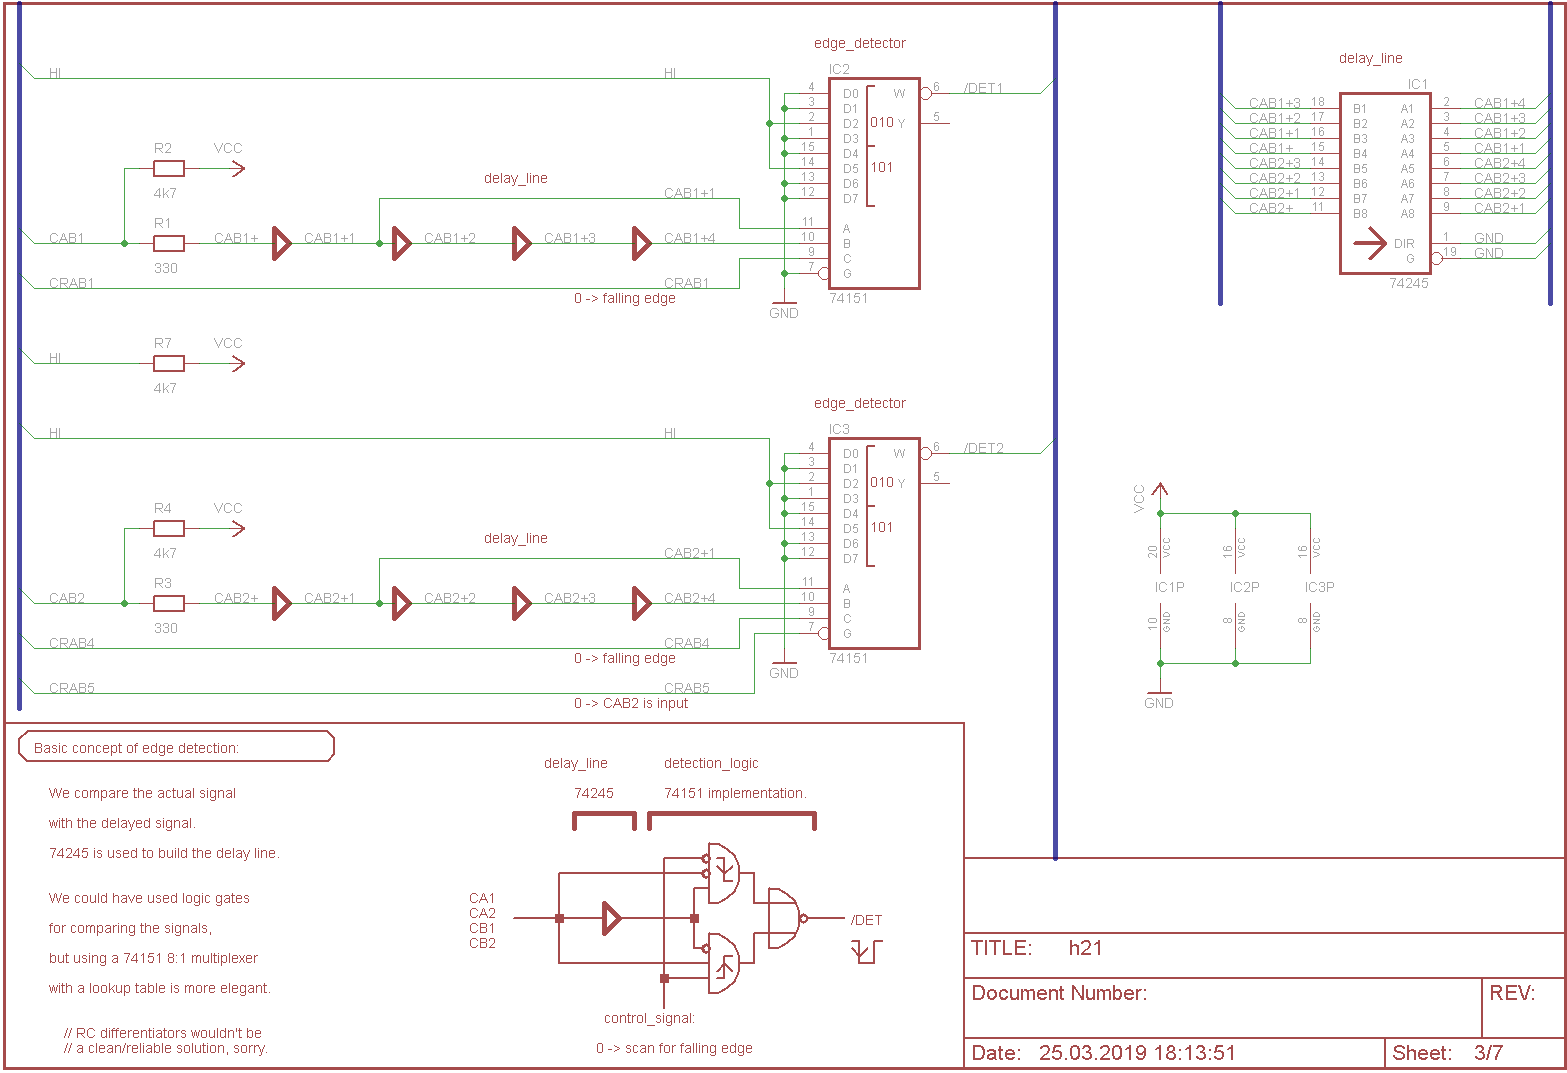Select the "Basic concept of edge detection" box
The image size is (1567, 1073).
(x=176, y=747)
